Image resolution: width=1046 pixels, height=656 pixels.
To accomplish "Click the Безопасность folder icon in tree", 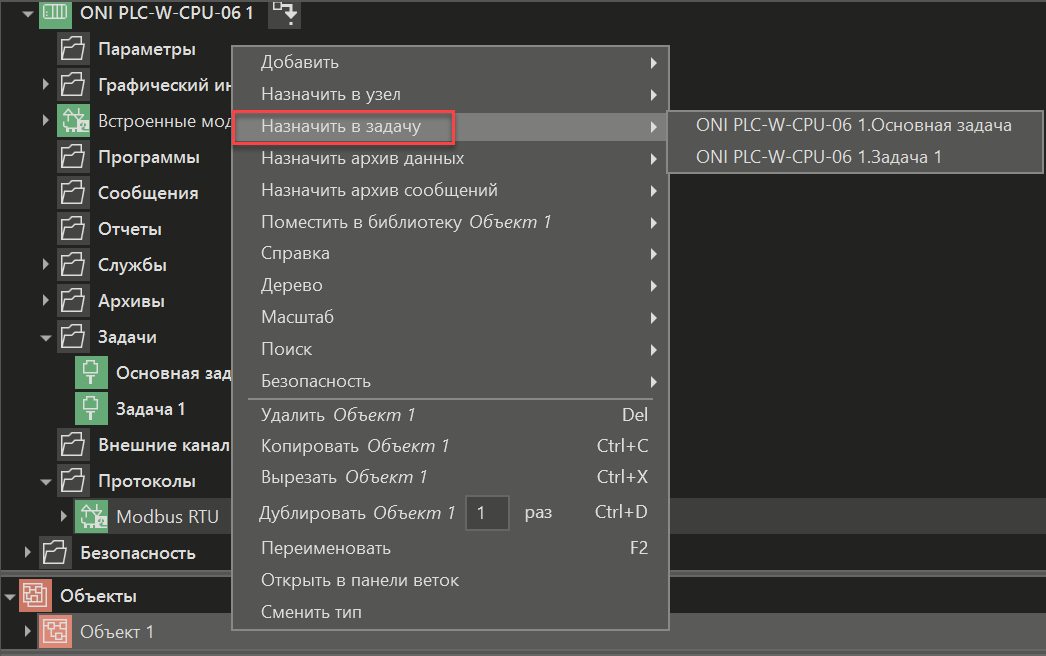I will coord(55,553).
